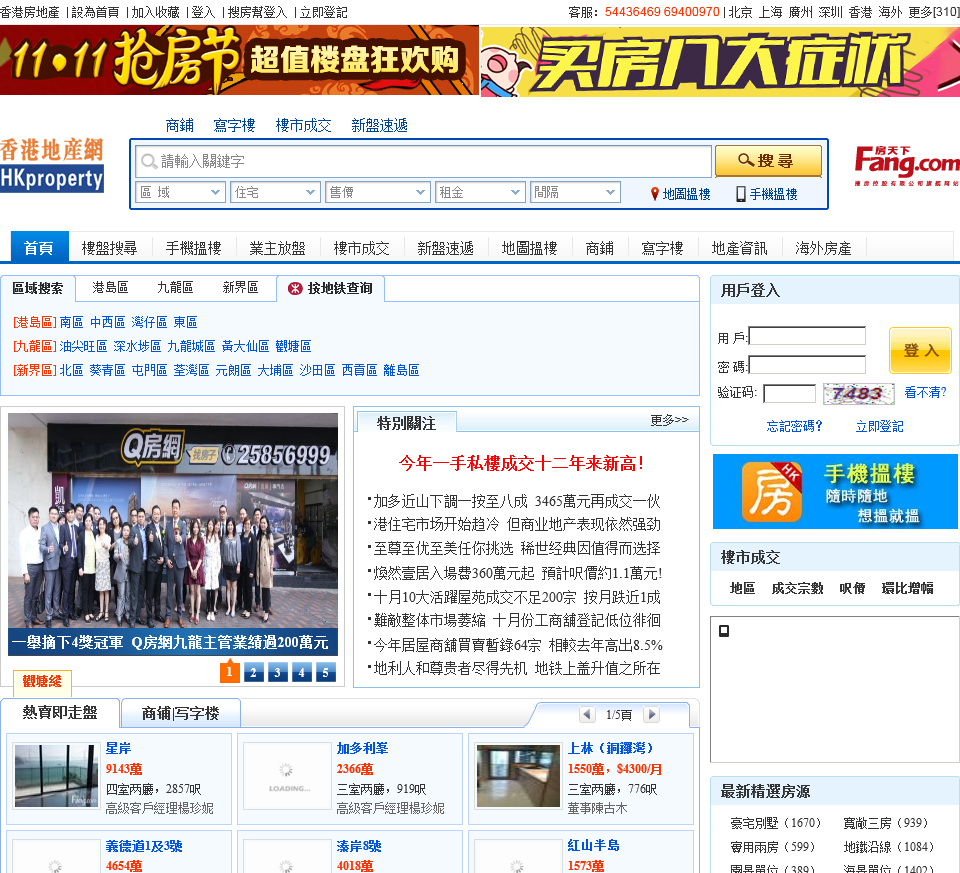
Task: Click the 星岸 listing thumbnail
Action: pos(56,776)
